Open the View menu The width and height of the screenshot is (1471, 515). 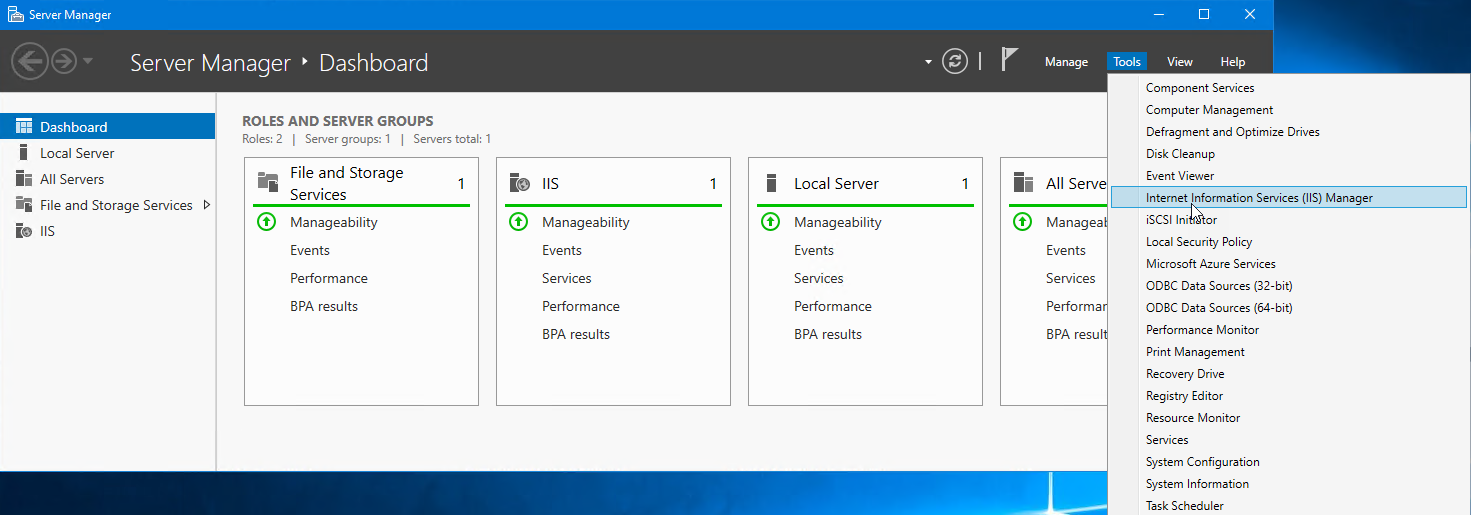[1180, 62]
